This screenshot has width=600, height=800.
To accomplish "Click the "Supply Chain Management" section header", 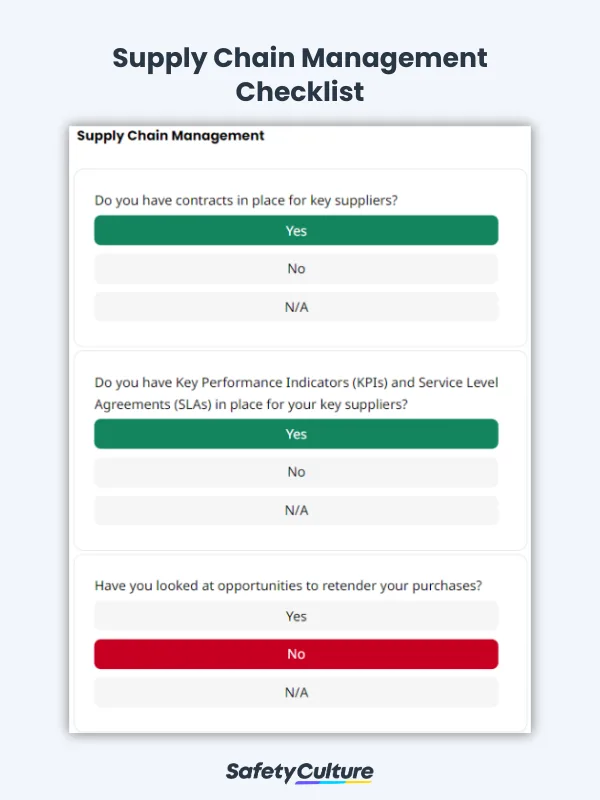I will 170,136.
